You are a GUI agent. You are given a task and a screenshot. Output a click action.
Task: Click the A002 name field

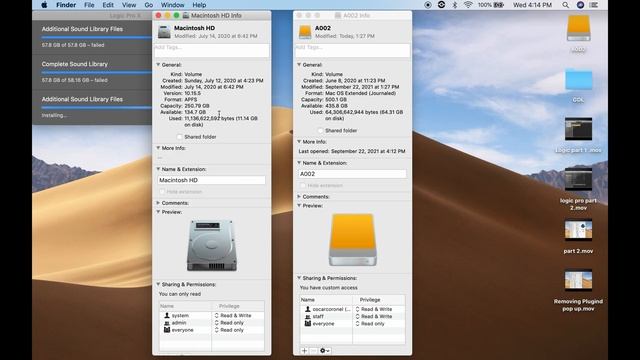point(352,174)
